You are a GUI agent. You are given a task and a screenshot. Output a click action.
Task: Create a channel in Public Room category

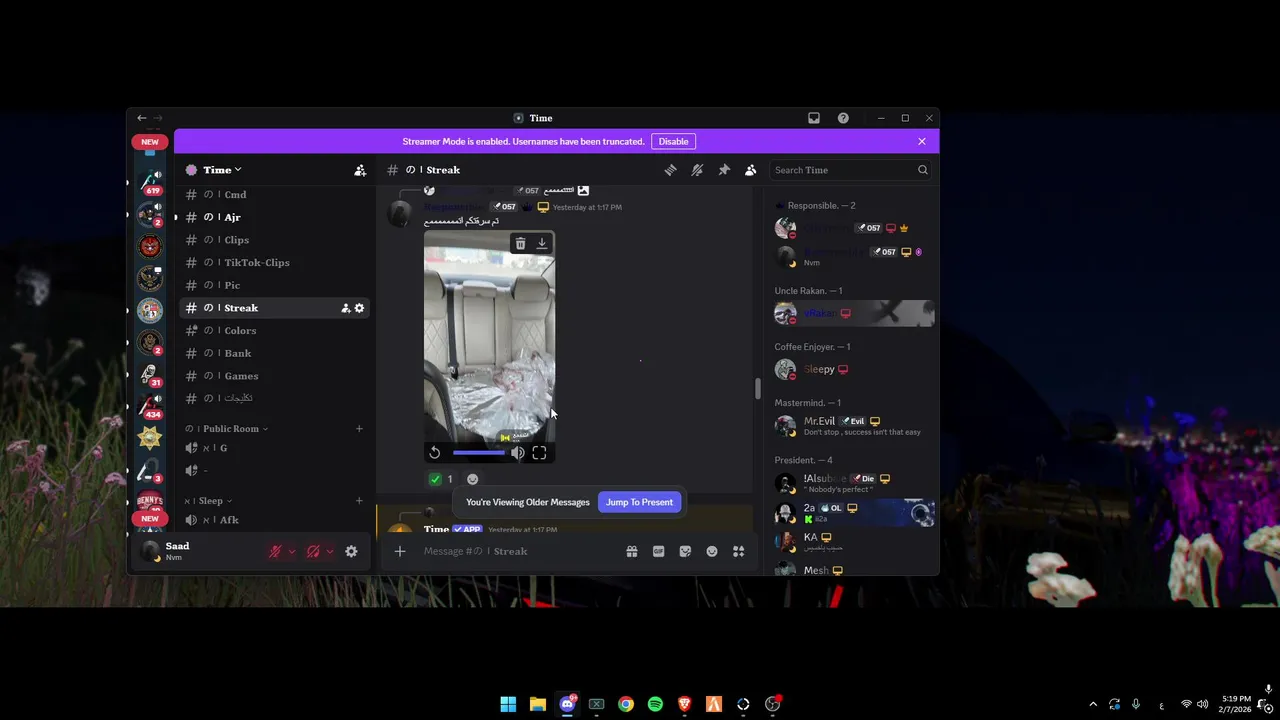359,429
